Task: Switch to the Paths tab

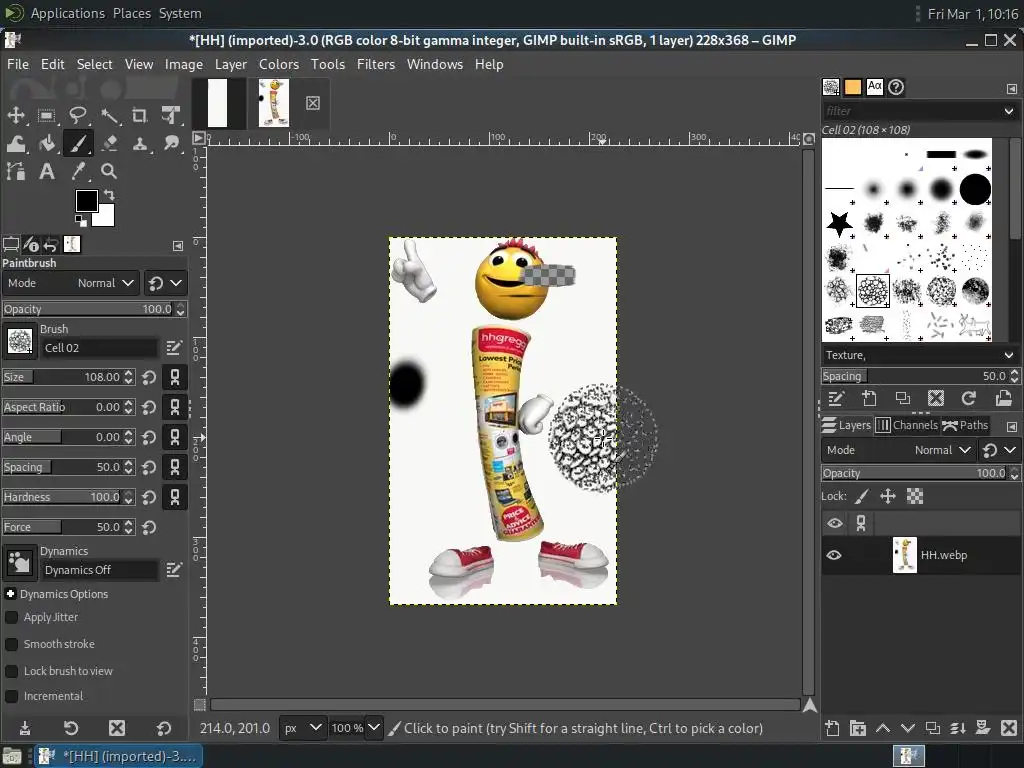Action: click(965, 425)
